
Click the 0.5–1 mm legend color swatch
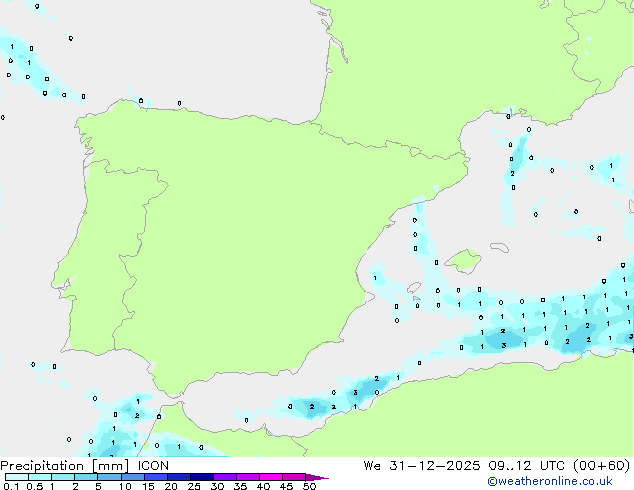40,477
